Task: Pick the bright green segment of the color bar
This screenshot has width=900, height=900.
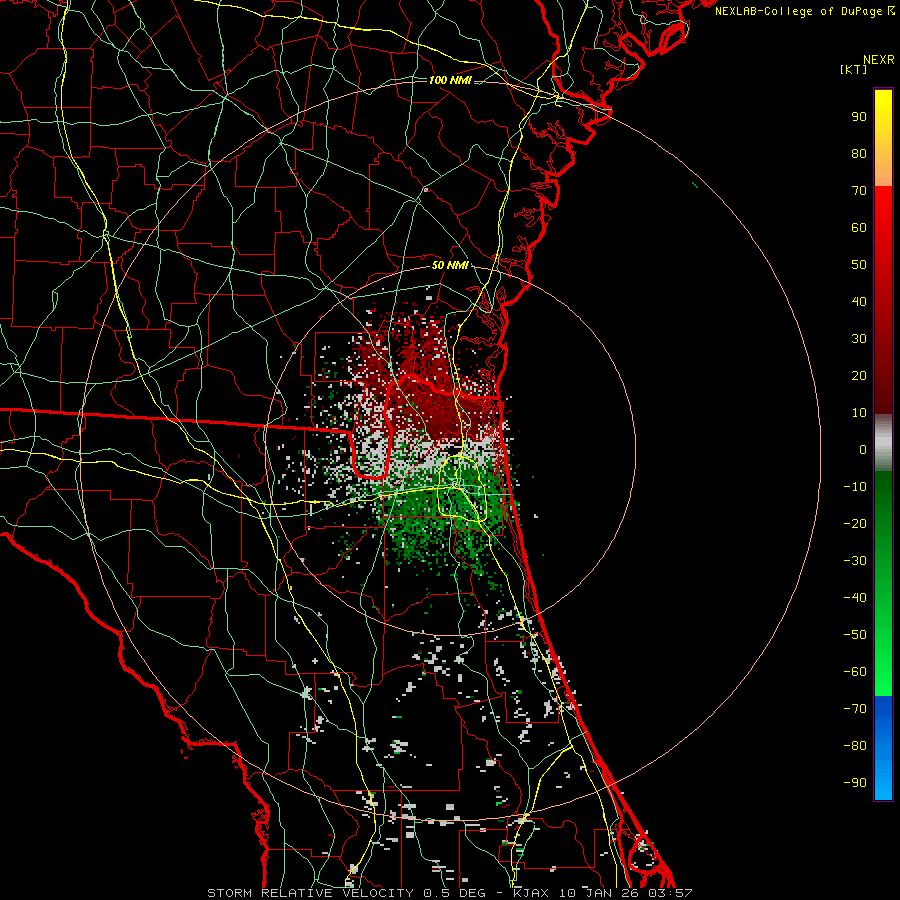Action: coord(883,583)
